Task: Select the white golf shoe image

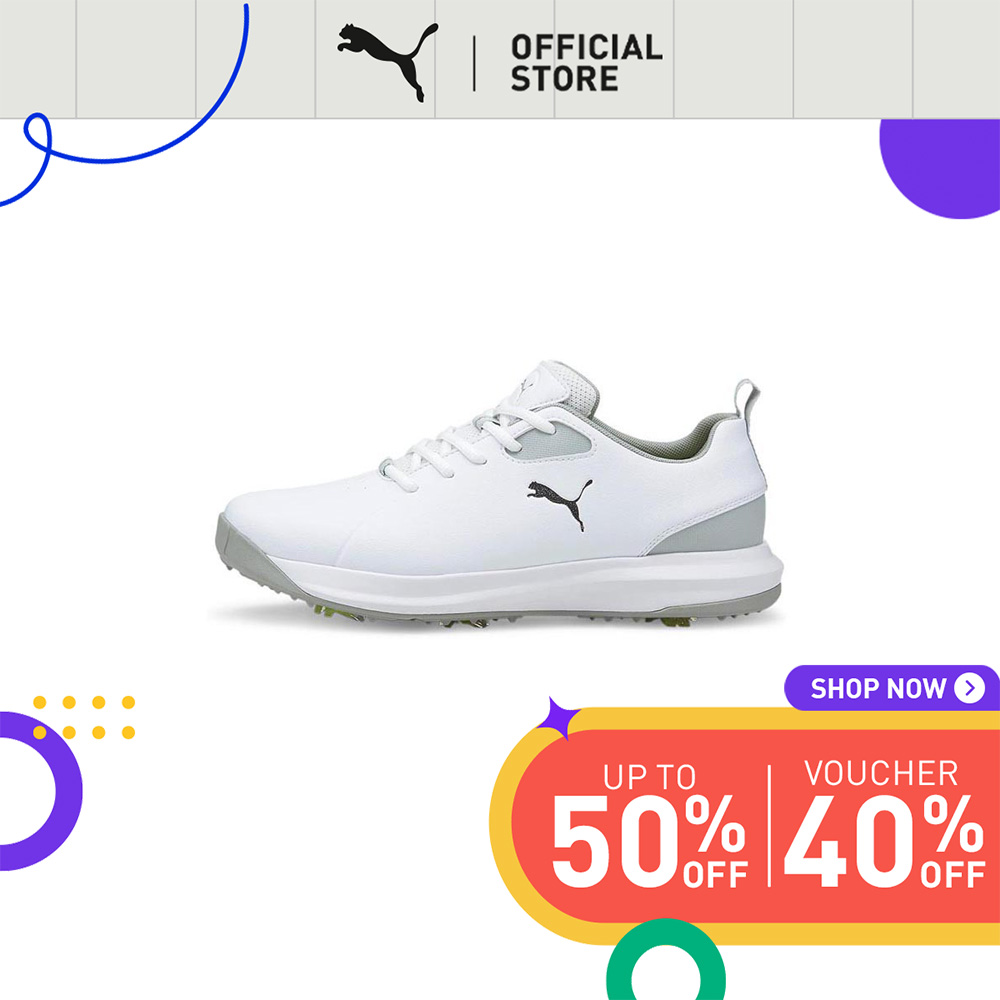Action: tap(497, 494)
